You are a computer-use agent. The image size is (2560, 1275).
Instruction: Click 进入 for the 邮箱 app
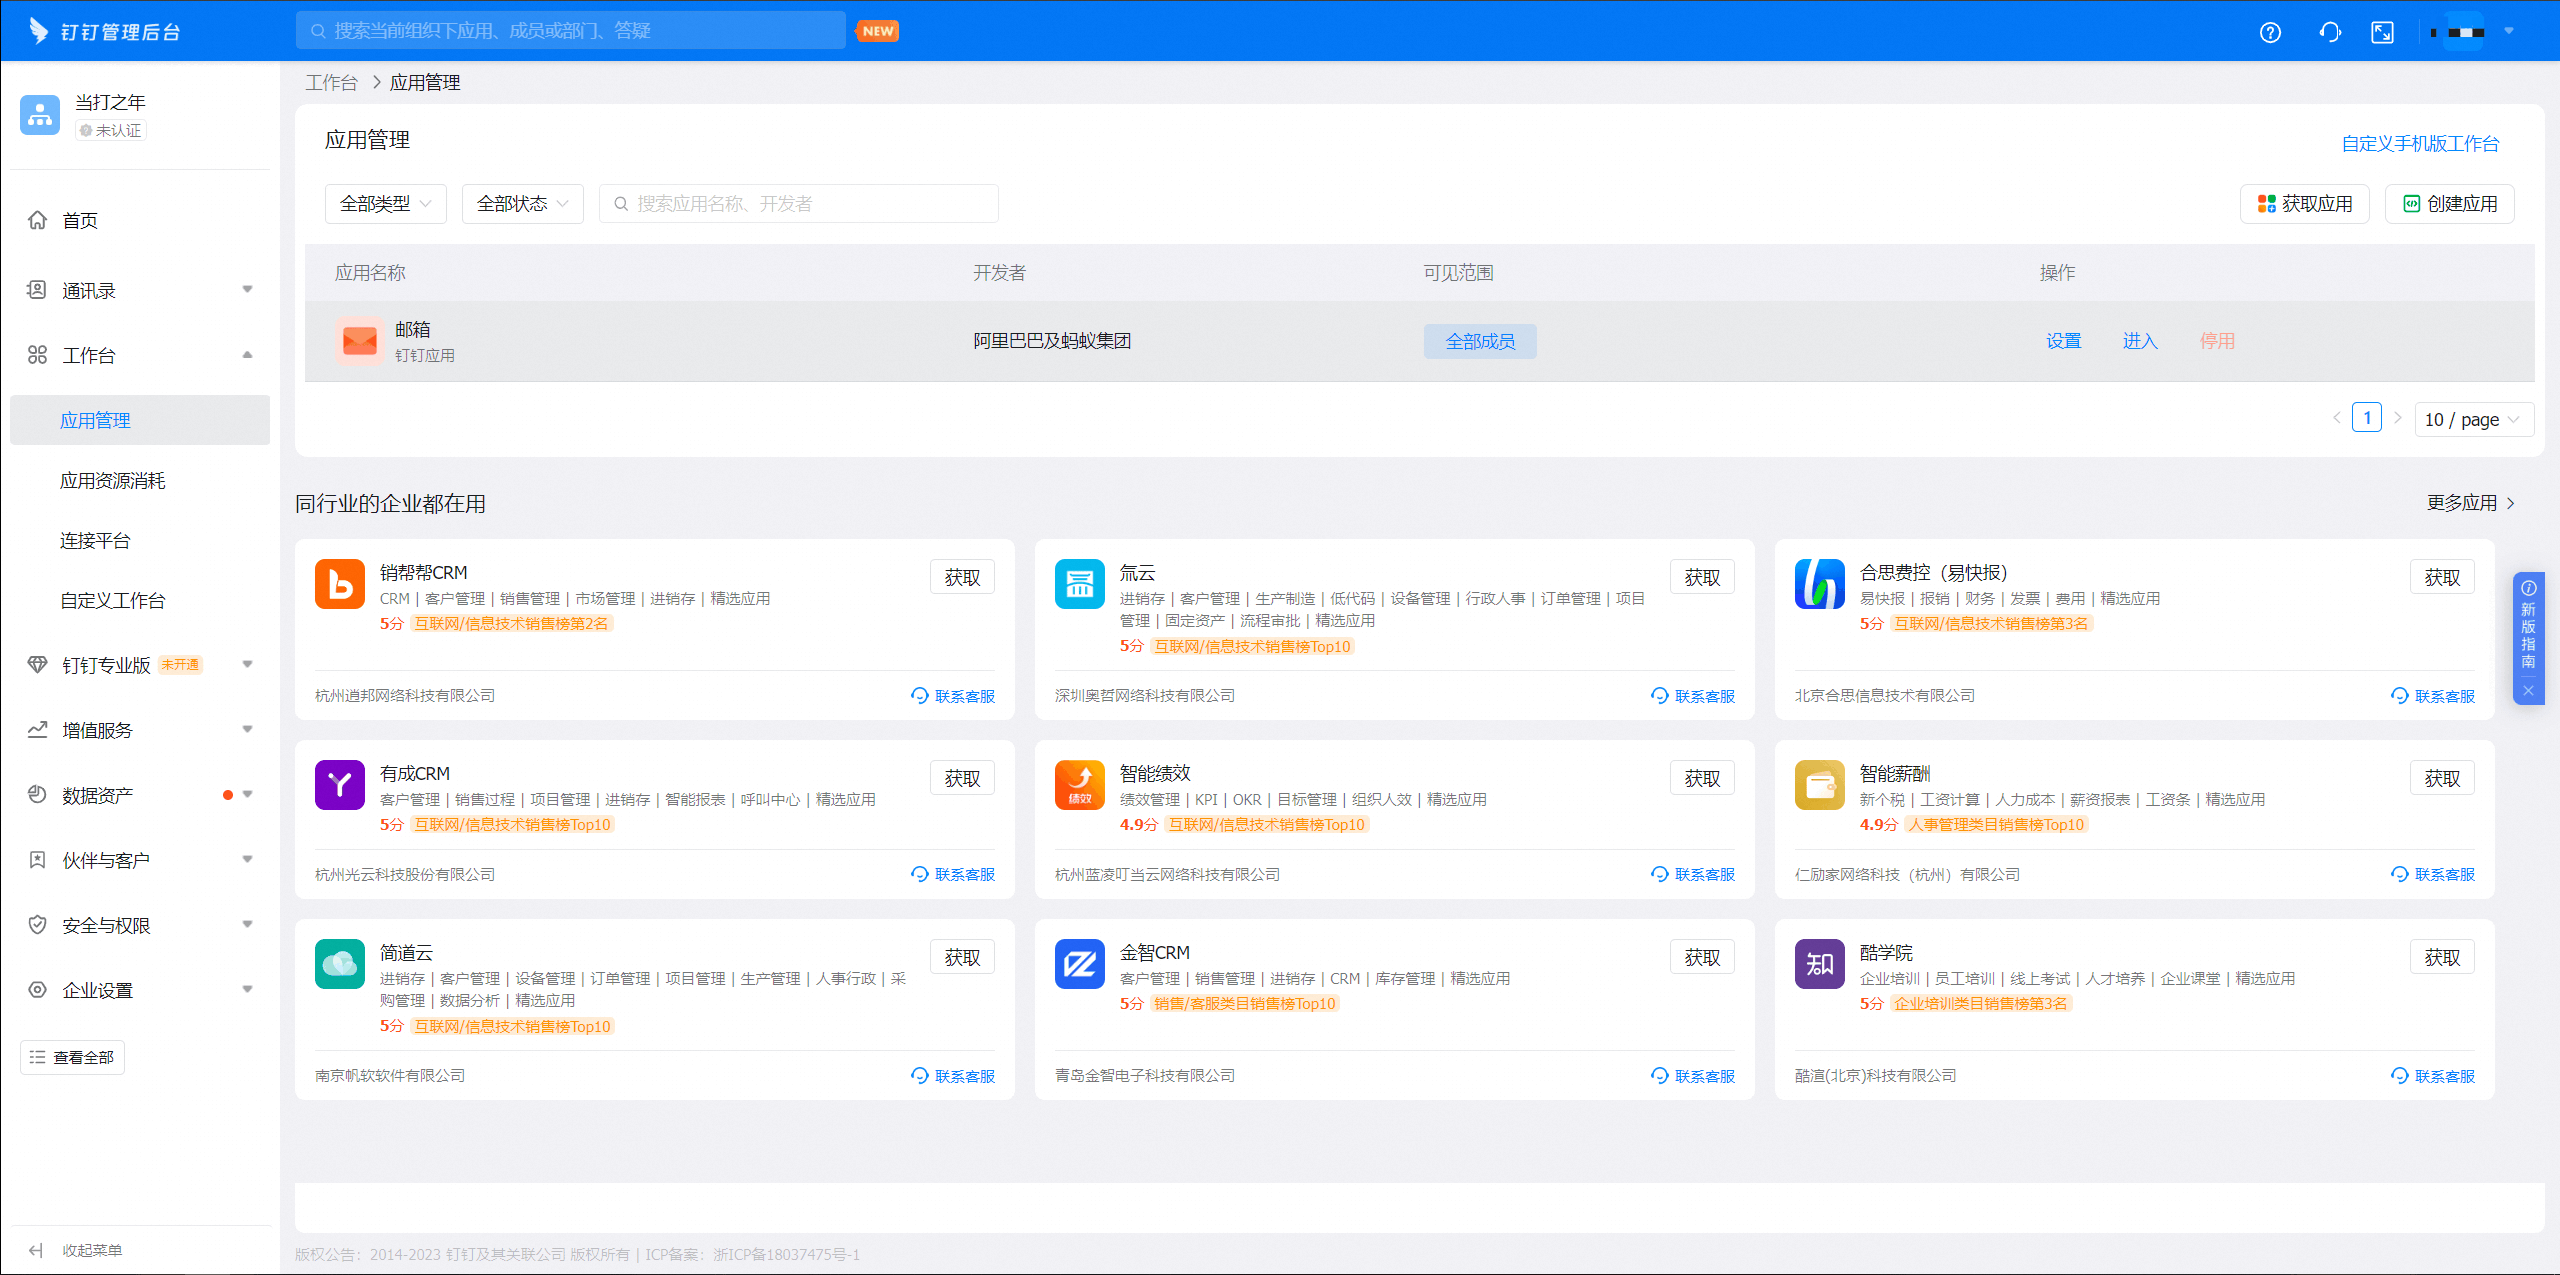[x=2140, y=341]
